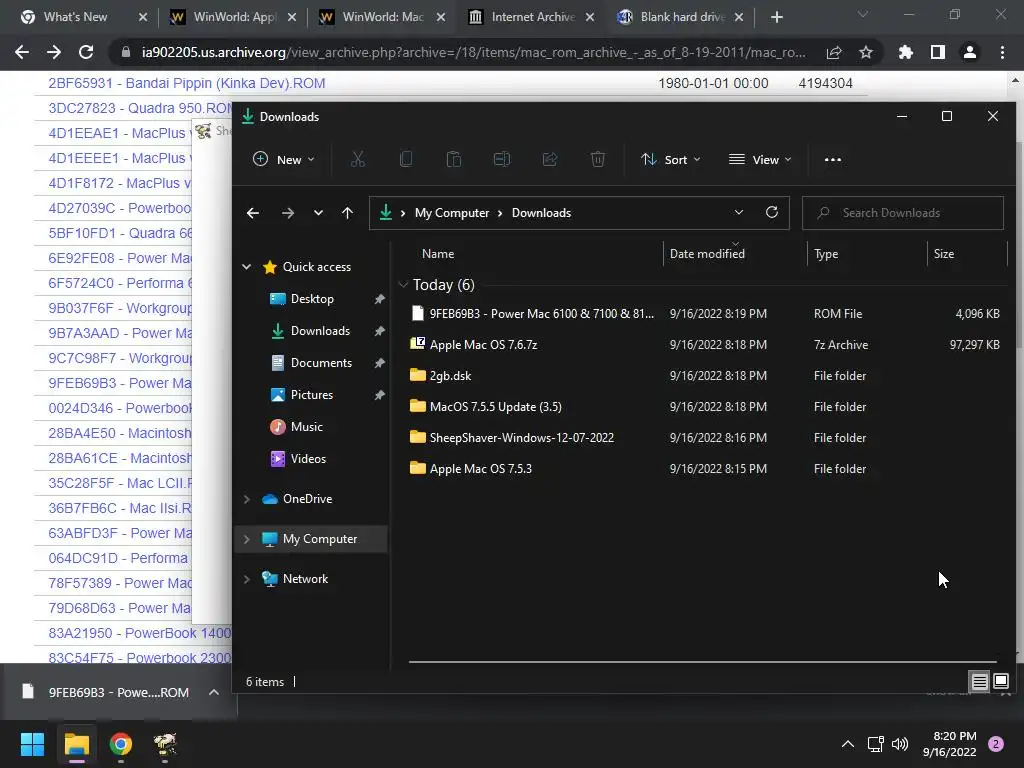Viewport: 1024px width, 768px height.
Task: Expand address bar history dropdown
Action: pos(739,212)
